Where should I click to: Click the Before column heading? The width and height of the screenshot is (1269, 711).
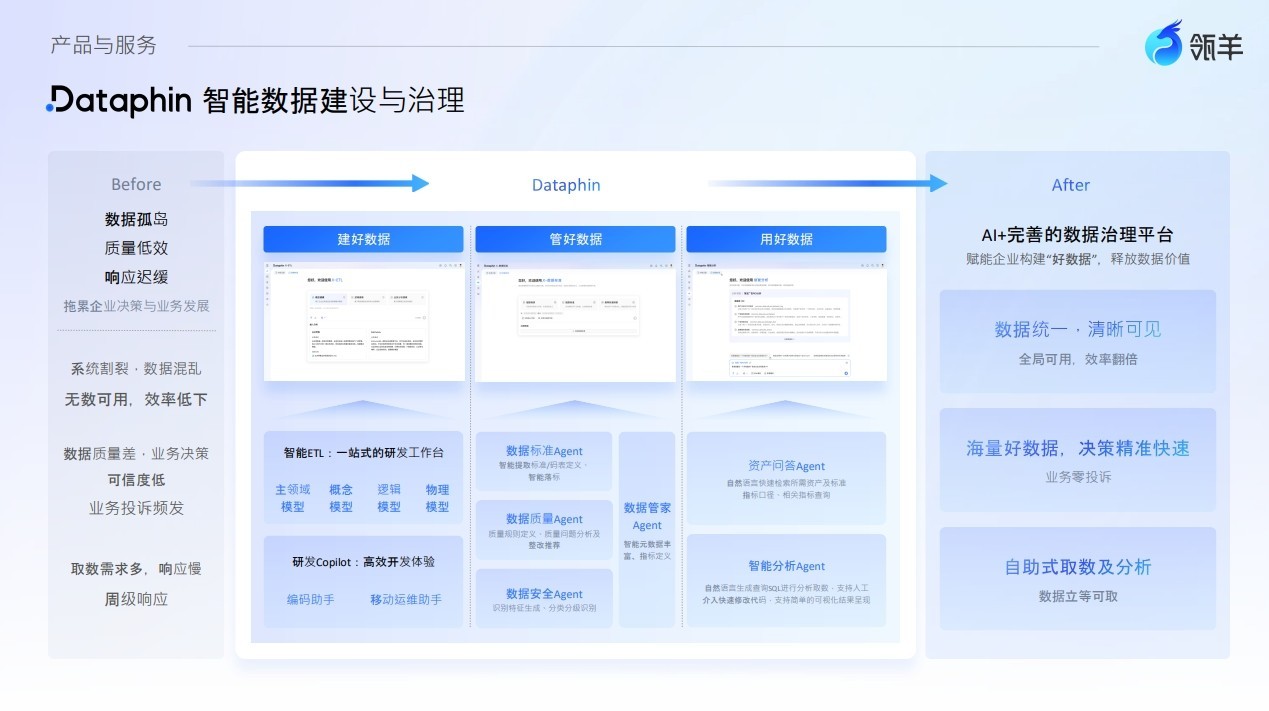click(x=136, y=184)
